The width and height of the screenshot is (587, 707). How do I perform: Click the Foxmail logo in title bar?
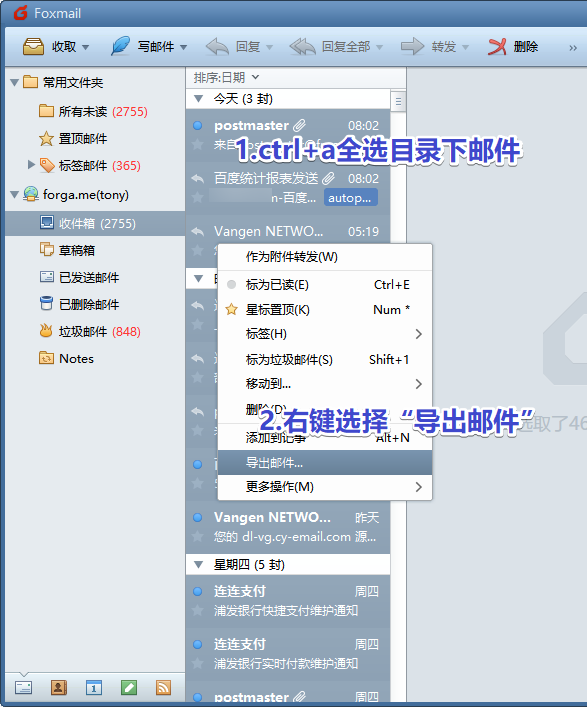point(20,13)
